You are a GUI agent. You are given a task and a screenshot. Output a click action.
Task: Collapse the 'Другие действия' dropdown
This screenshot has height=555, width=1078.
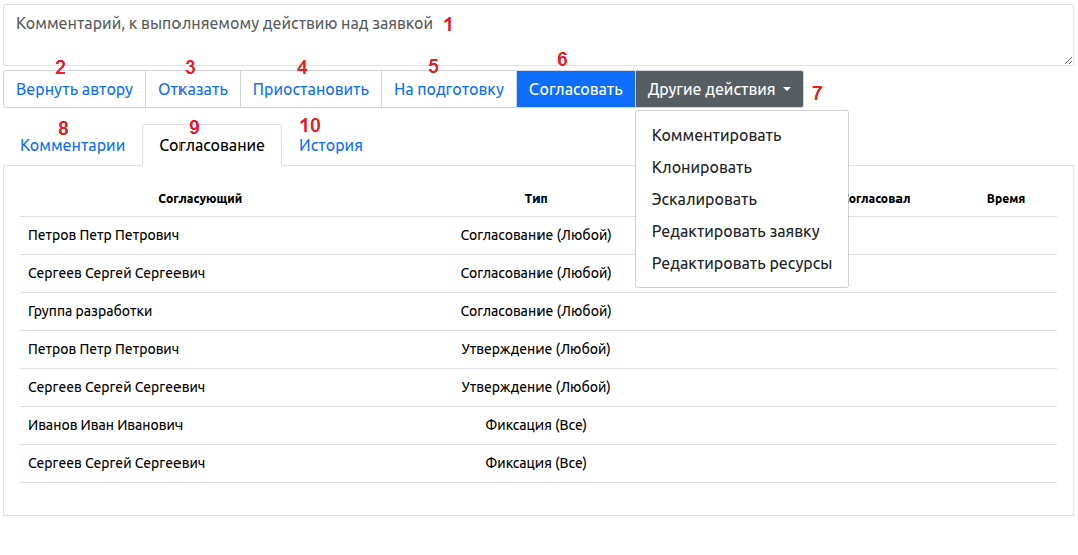click(x=719, y=89)
